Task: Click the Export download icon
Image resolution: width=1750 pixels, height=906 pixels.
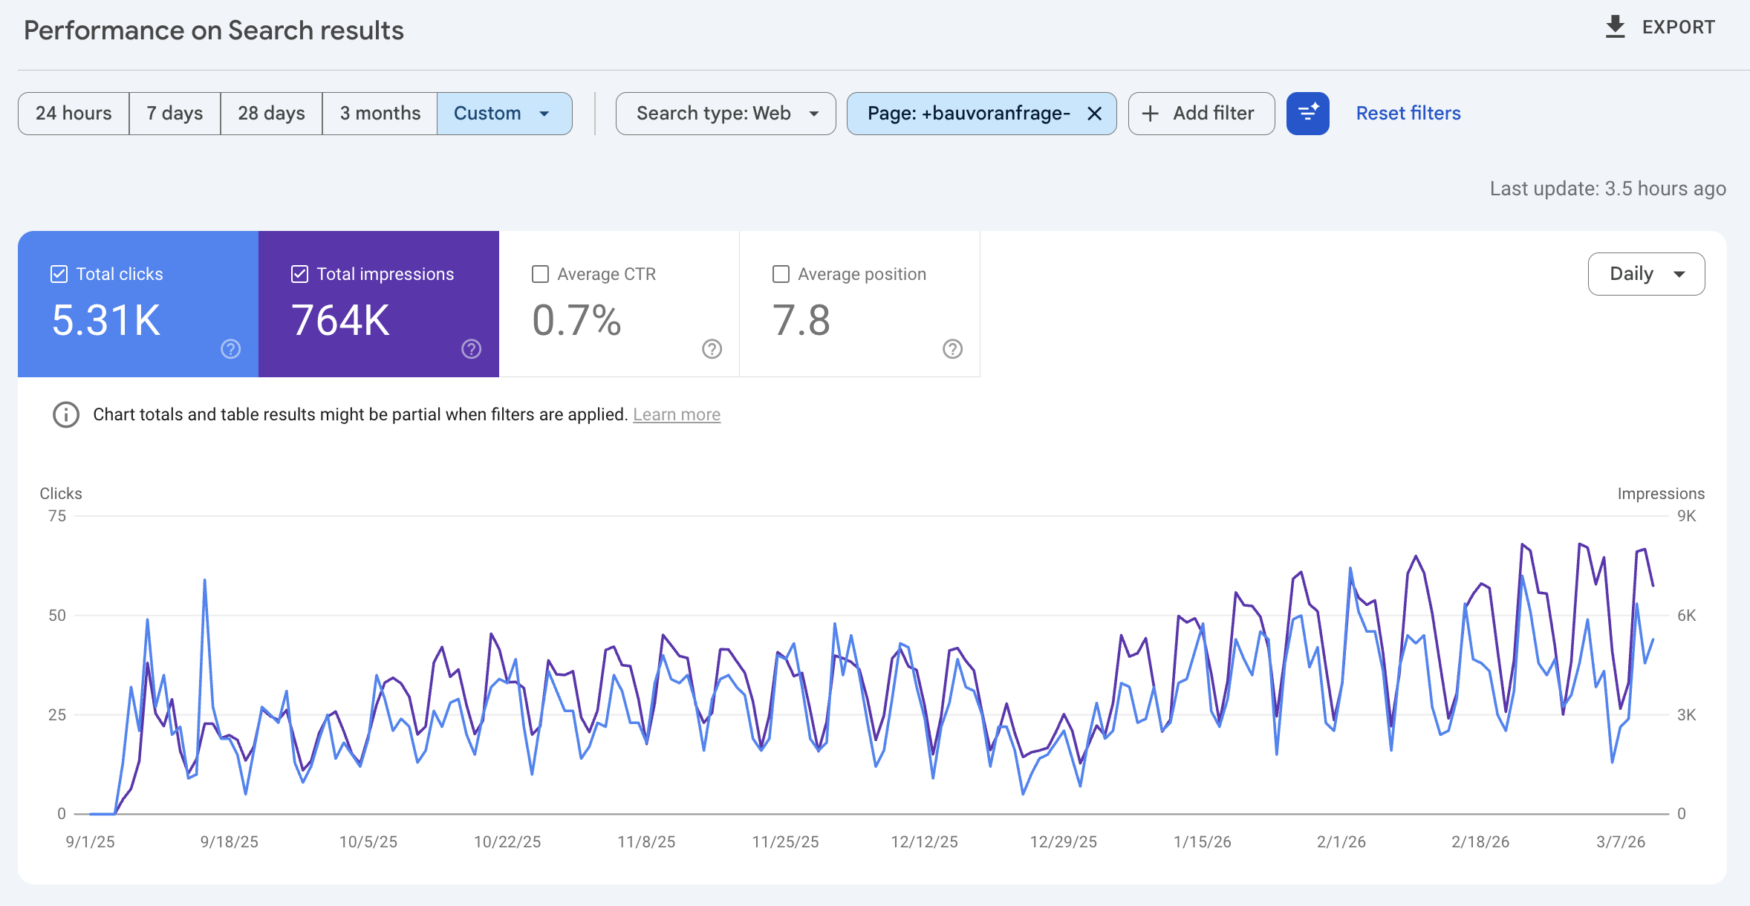Action: point(1614,26)
